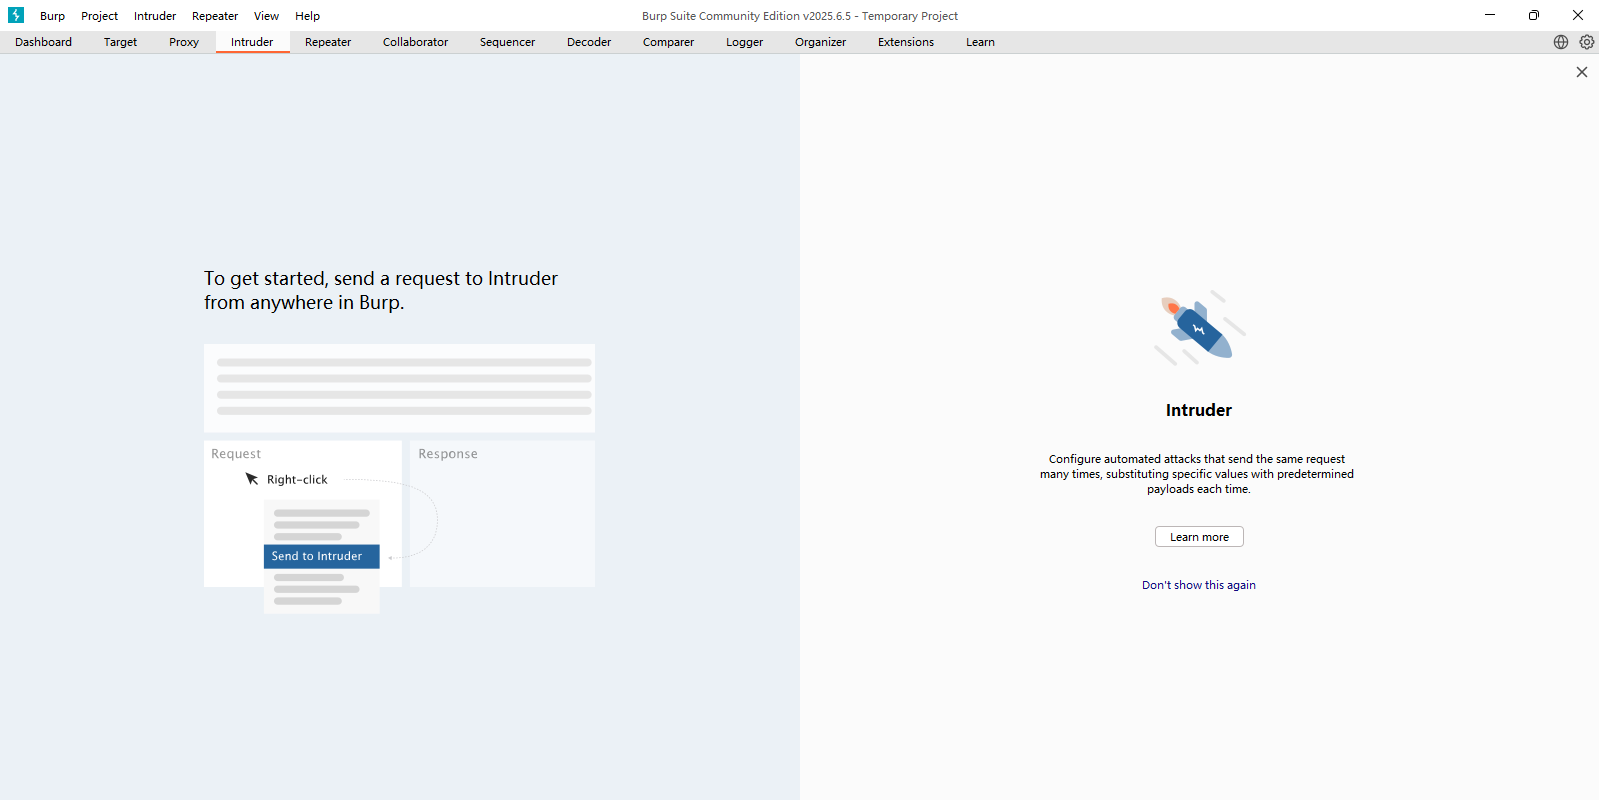The height and width of the screenshot is (800, 1599).
Task: View the Organizer tab
Action: pos(820,42)
